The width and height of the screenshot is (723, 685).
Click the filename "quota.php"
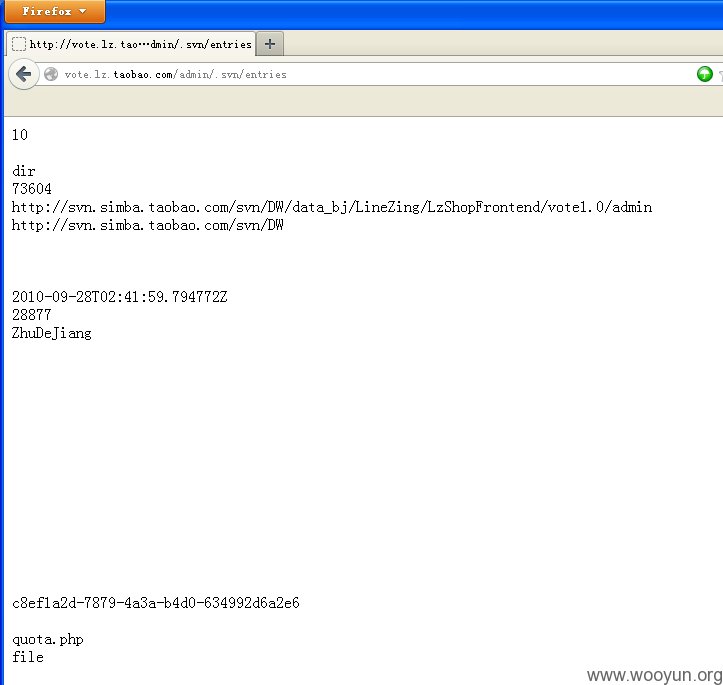[x=48, y=640]
